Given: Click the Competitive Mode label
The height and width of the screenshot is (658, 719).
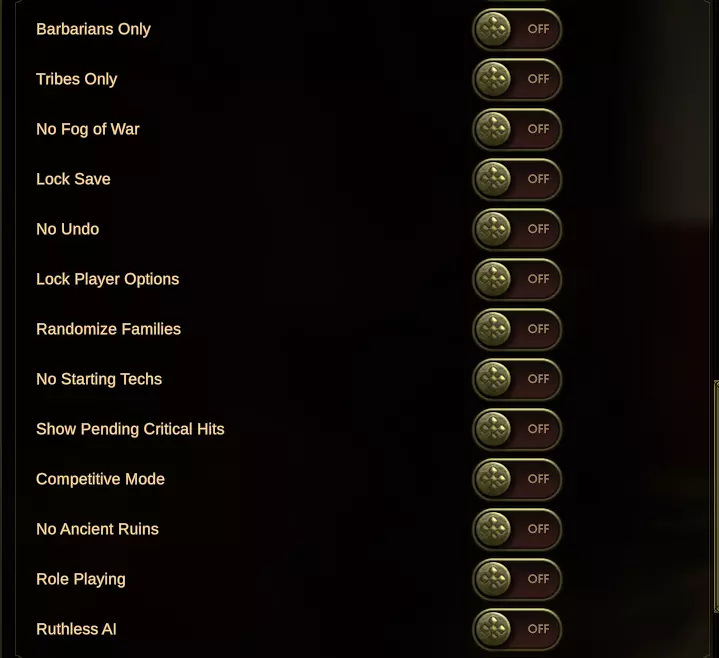Looking at the screenshot, I should [x=100, y=479].
